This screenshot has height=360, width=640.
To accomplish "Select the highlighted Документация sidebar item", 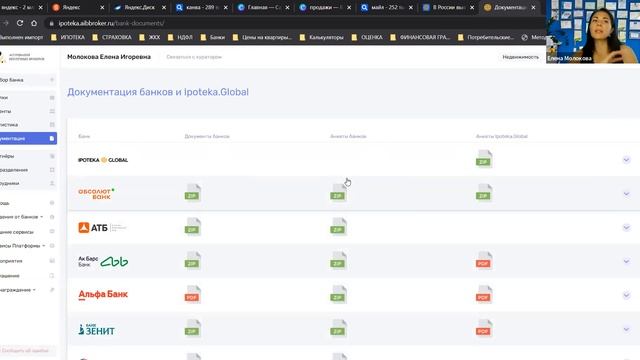I will (28, 138).
